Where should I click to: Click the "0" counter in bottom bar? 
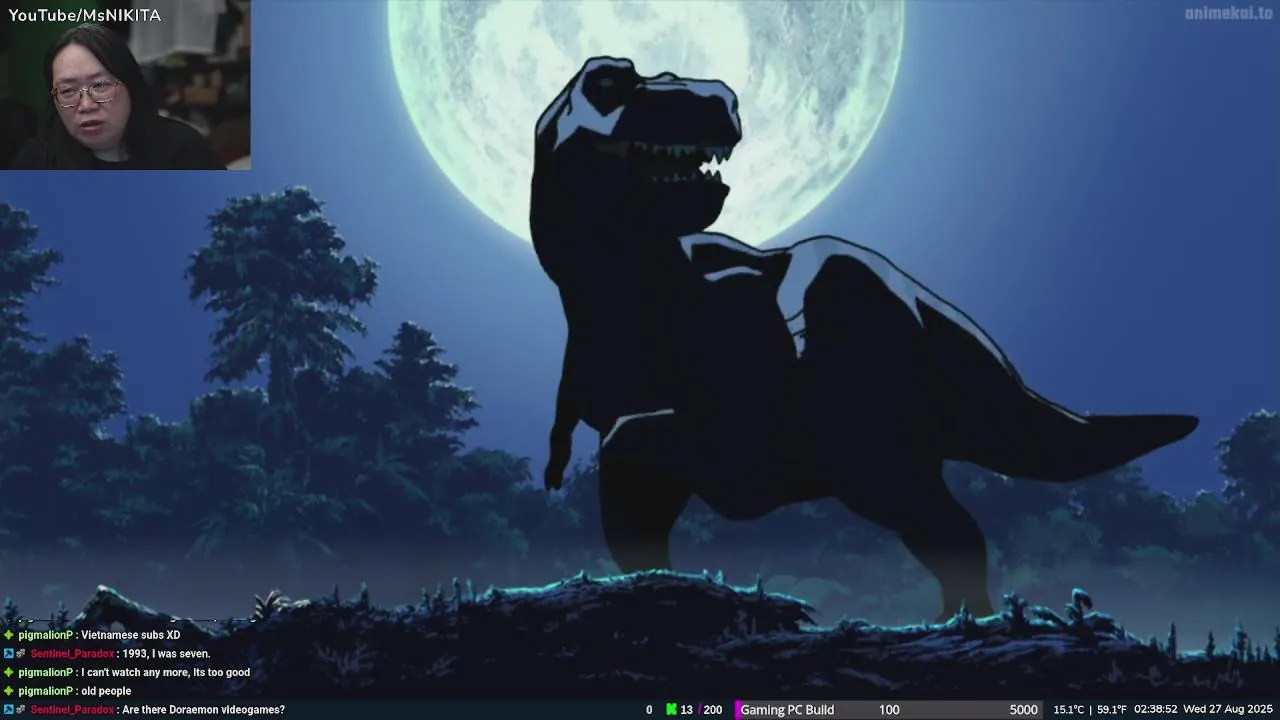click(x=649, y=710)
